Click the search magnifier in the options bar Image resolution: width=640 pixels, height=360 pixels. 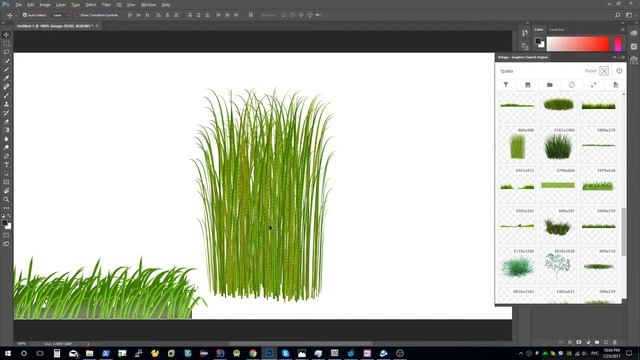pos(618,15)
